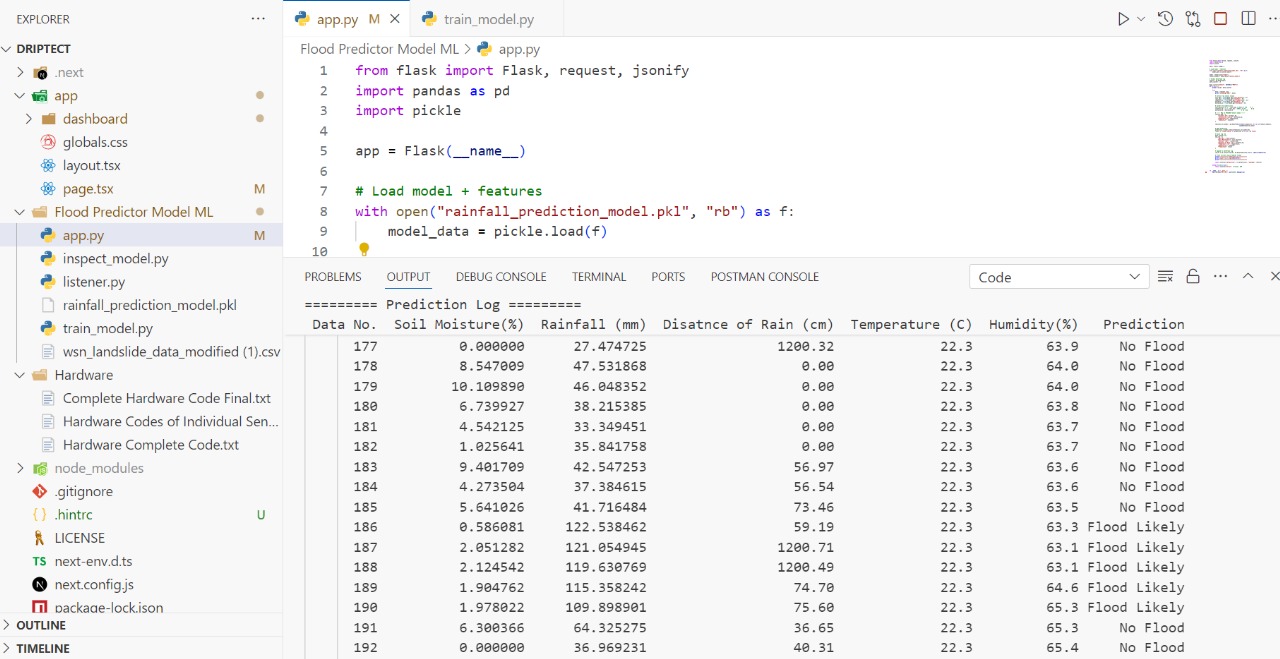Click the Prediction column header in output
Viewport: 1280px width, 659px height.
(1143, 324)
